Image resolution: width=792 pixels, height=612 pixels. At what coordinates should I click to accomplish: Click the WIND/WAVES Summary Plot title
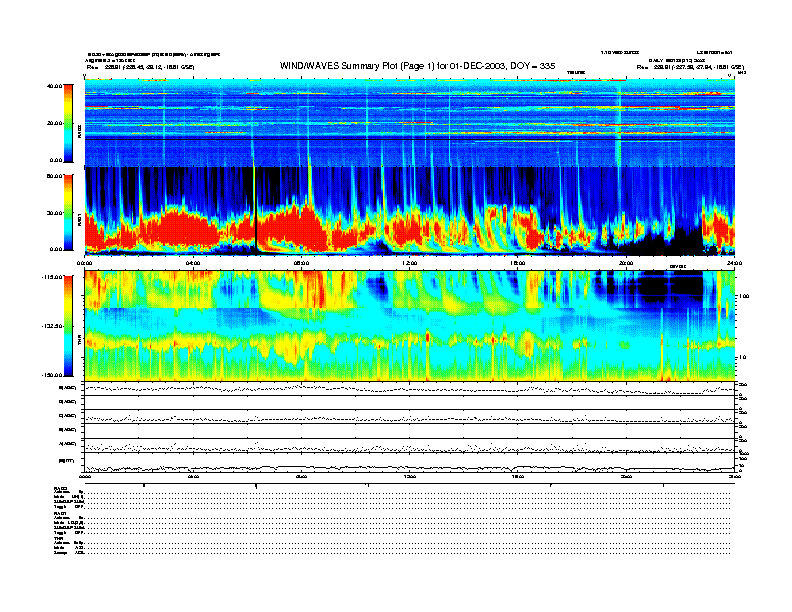[x=417, y=66]
